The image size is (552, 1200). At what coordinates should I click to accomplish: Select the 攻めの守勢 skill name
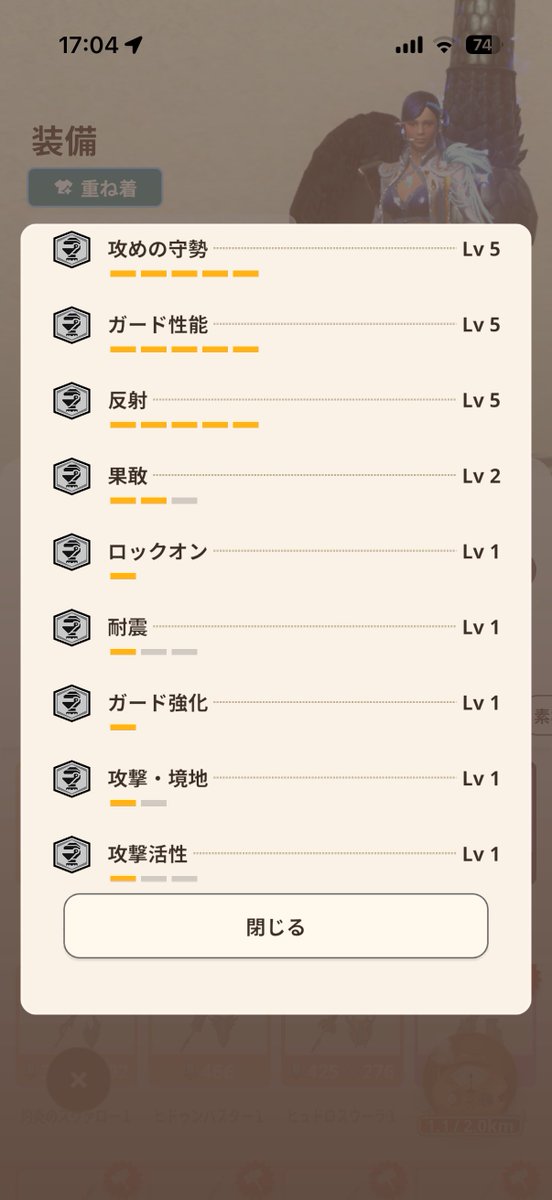158,249
